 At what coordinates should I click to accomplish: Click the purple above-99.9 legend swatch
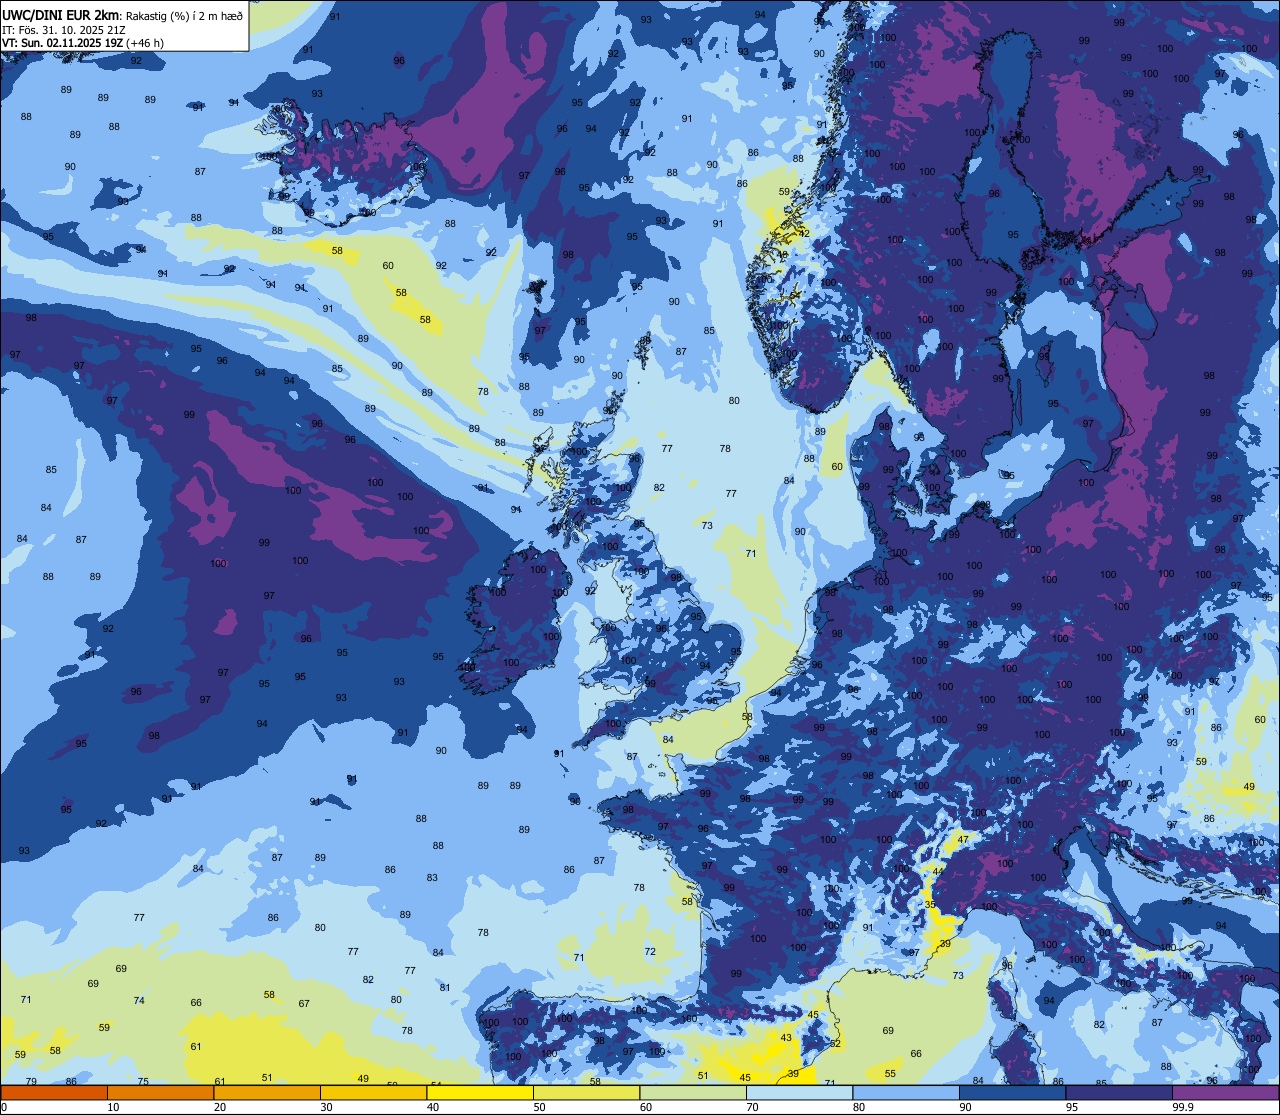pyautogui.click(x=1225, y=1093)
